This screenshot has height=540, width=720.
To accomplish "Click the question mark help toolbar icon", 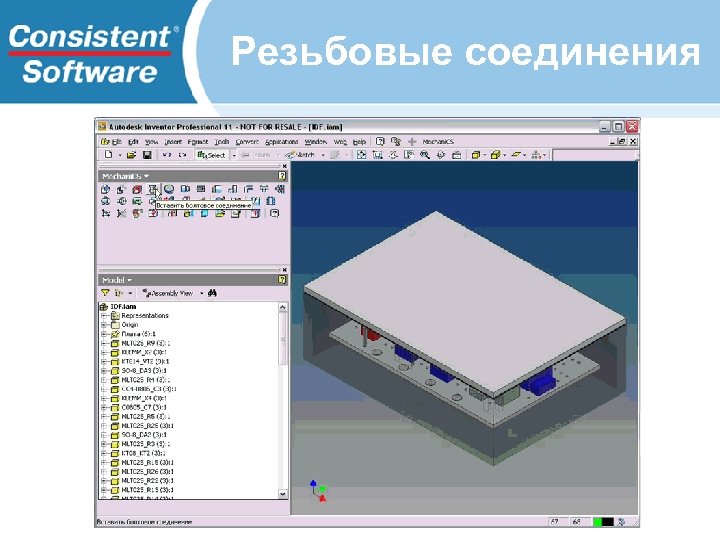I will point(380,141).
